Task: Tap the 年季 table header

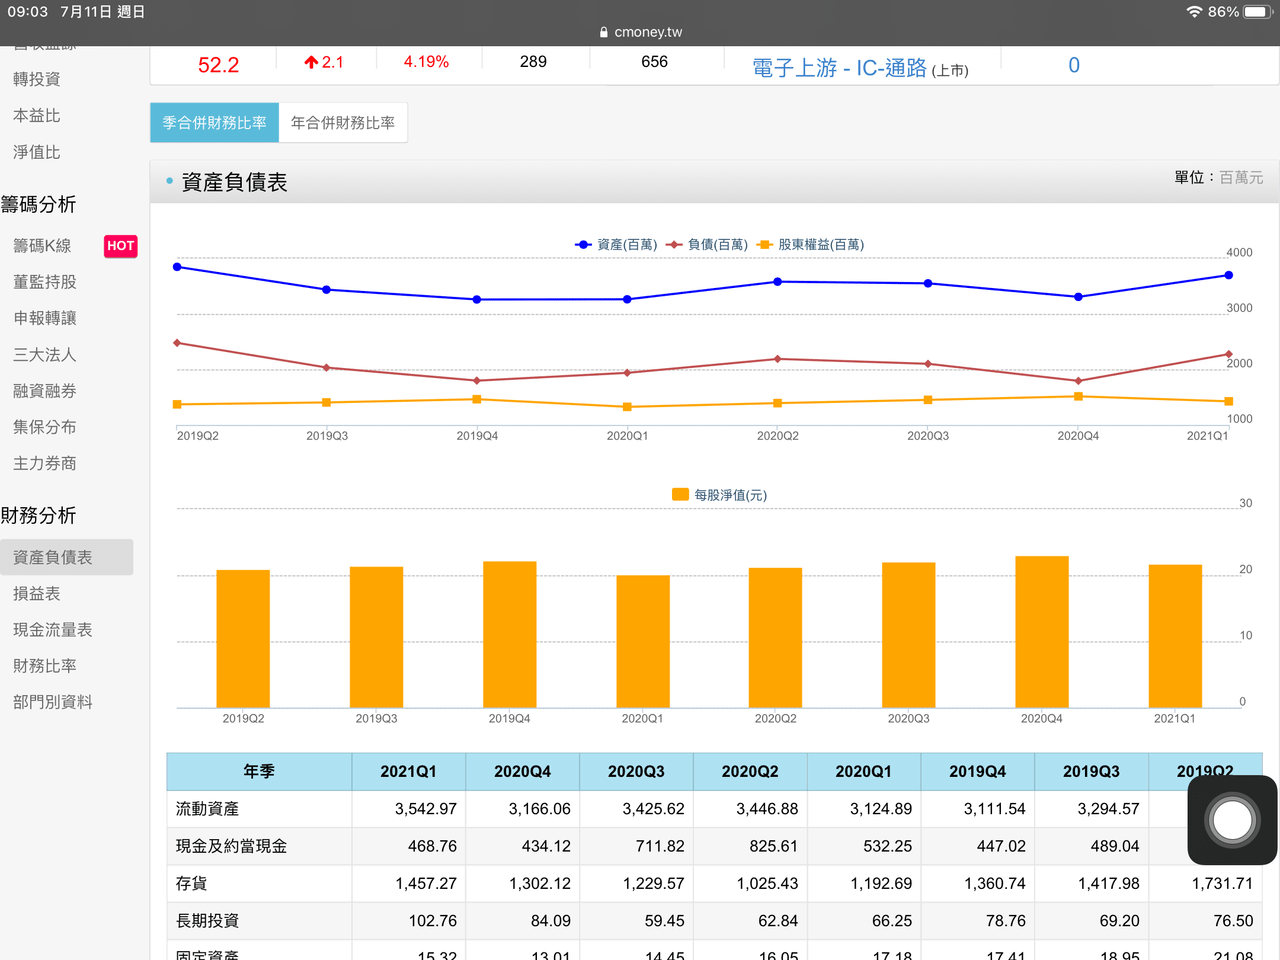Action: pos(259,771)
